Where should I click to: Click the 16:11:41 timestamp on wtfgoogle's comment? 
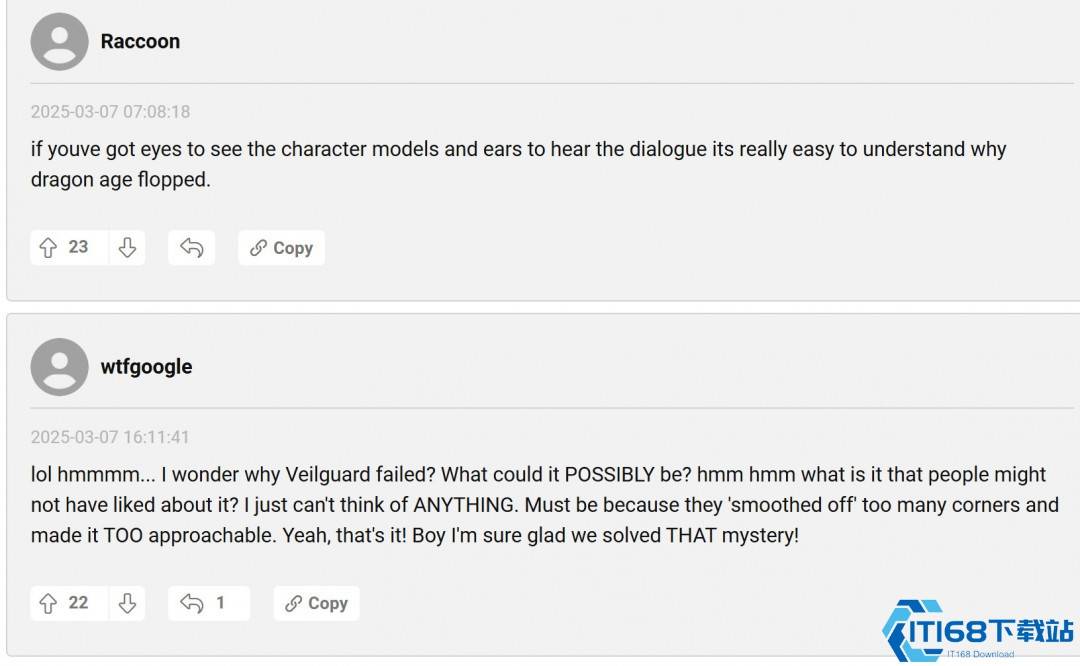pyautogui.click(x=110, y=437)
